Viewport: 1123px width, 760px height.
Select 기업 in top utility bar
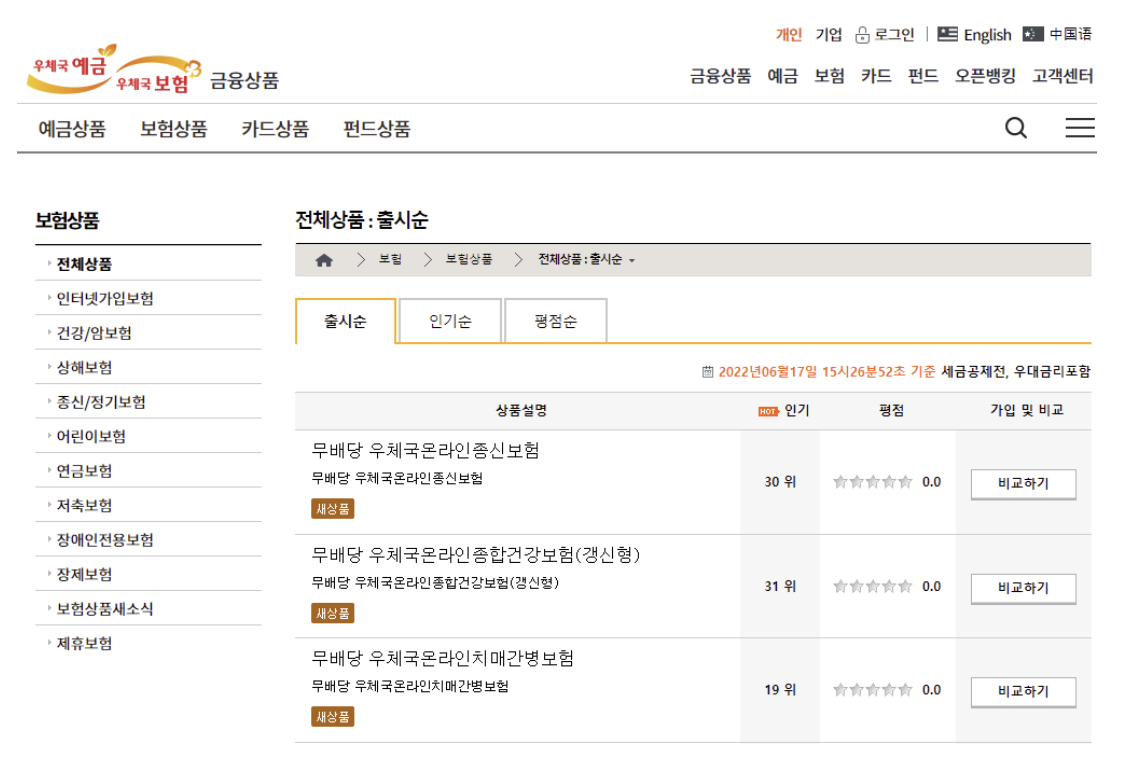[829, 34]
